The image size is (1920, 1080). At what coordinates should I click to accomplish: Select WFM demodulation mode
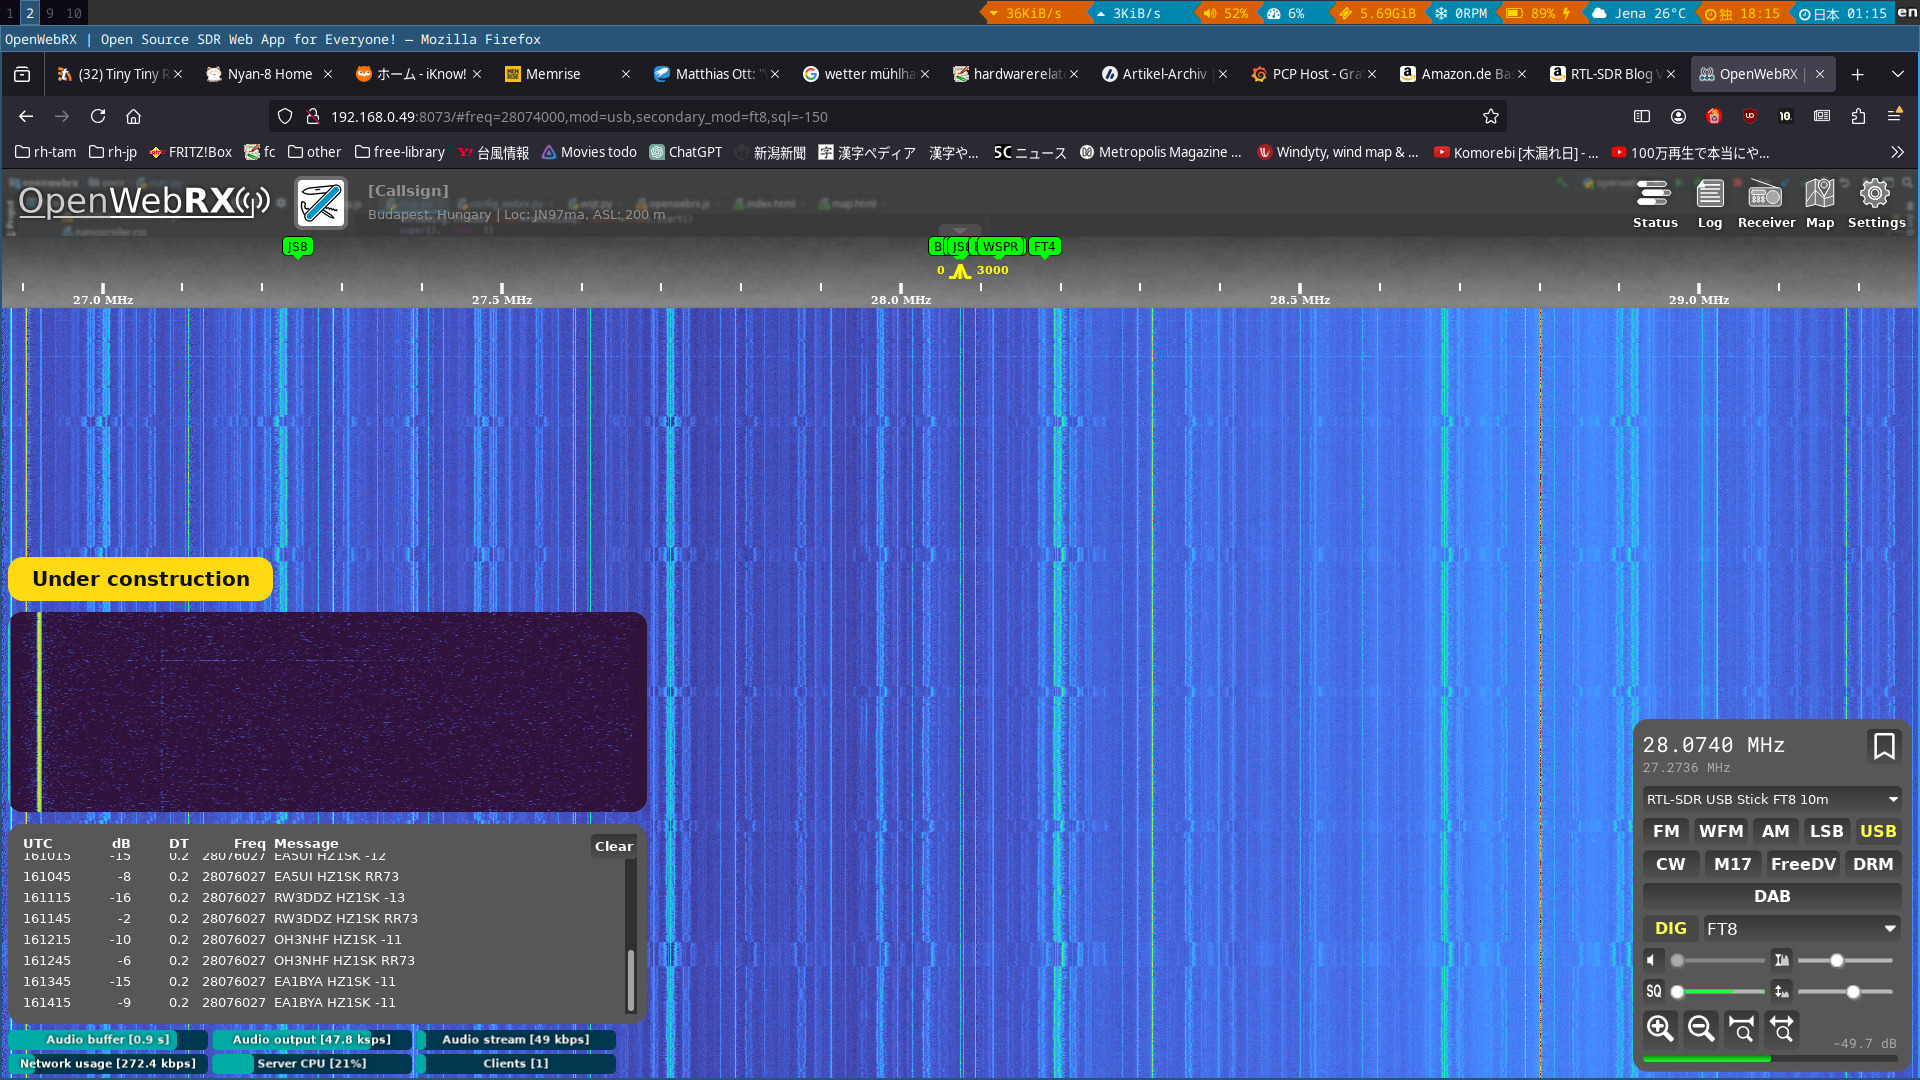tap(1721, 831)
